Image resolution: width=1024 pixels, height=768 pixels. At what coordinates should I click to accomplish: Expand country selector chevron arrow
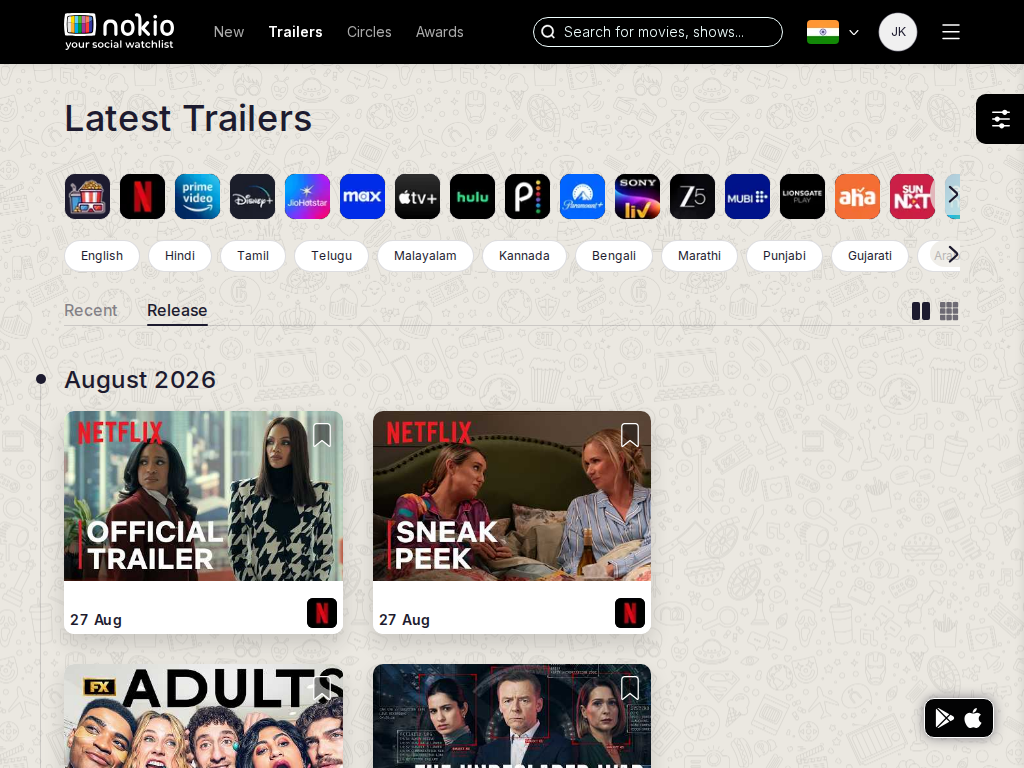pyautogui.click(x=854, y=32)
